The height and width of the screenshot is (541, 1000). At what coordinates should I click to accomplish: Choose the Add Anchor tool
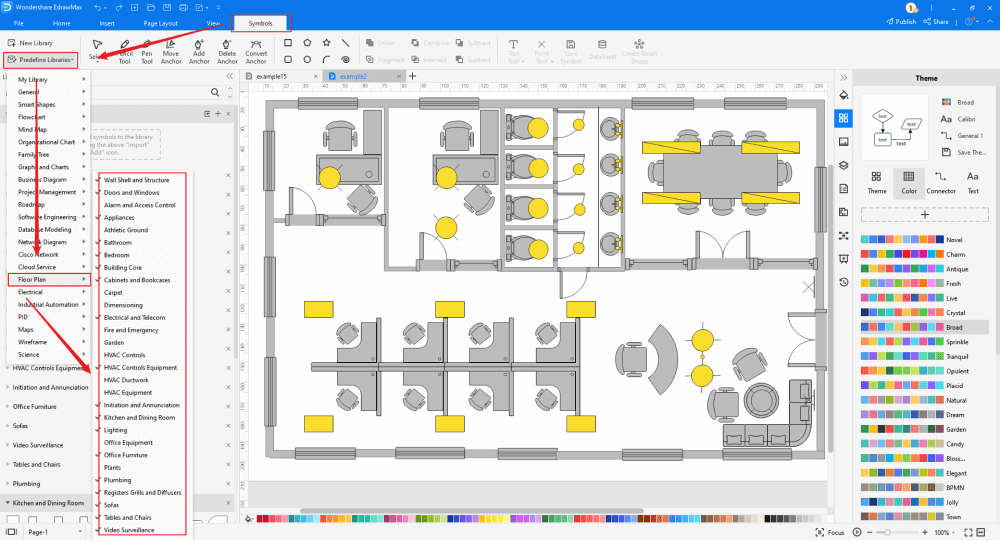tap(199, 50)
